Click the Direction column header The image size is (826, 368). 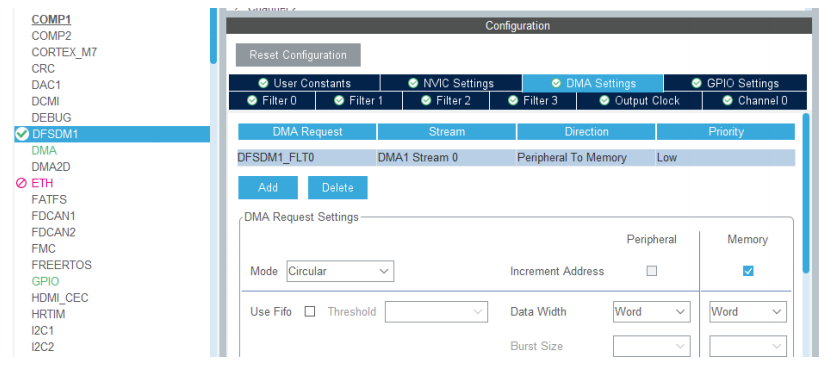click(586, 132)
